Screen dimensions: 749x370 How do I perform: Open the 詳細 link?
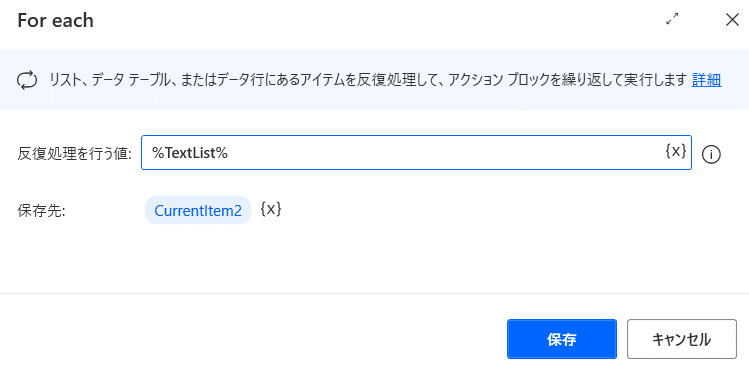pos(706,80)
